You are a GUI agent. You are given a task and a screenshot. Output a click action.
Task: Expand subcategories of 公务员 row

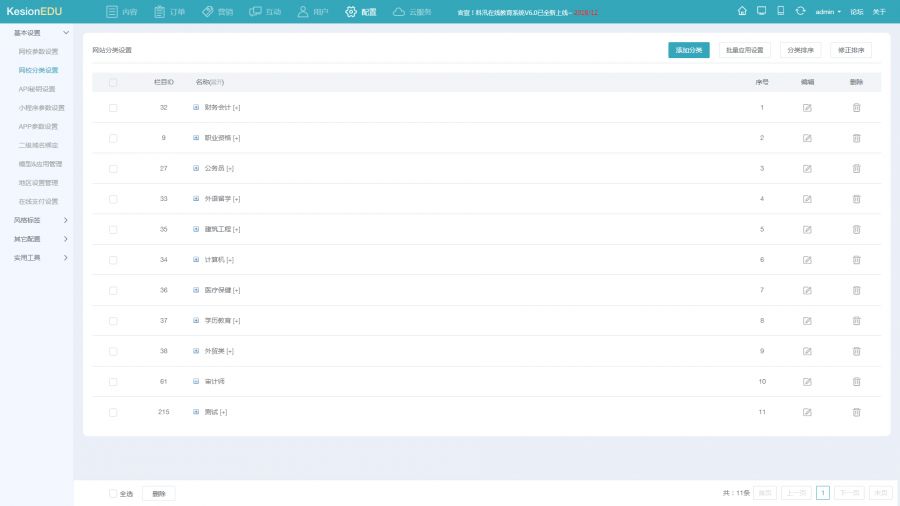[196, 168]
